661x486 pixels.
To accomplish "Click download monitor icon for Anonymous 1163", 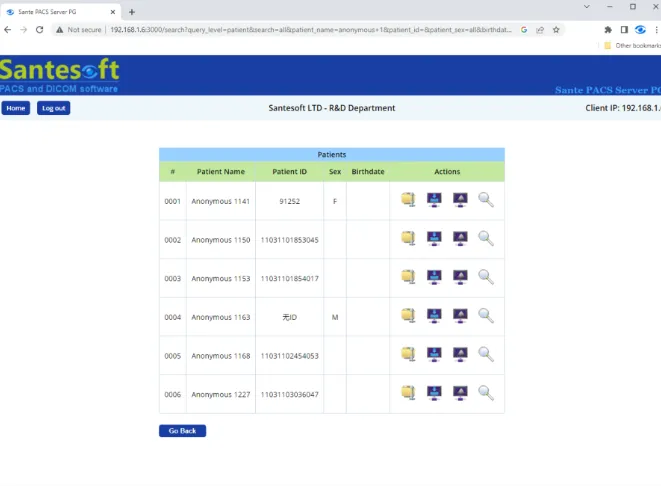I will tap(434, 315).
